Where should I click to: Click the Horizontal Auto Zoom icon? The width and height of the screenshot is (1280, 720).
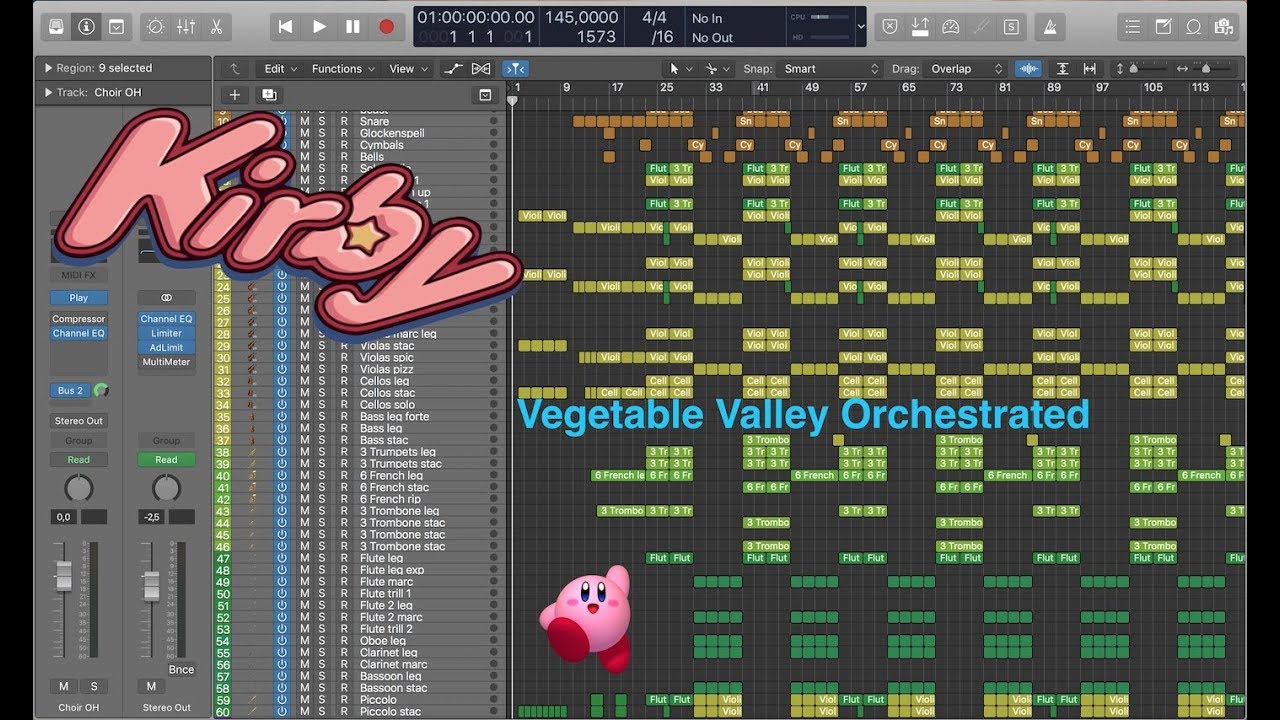pyautogui.click(x=1089, y=69)
